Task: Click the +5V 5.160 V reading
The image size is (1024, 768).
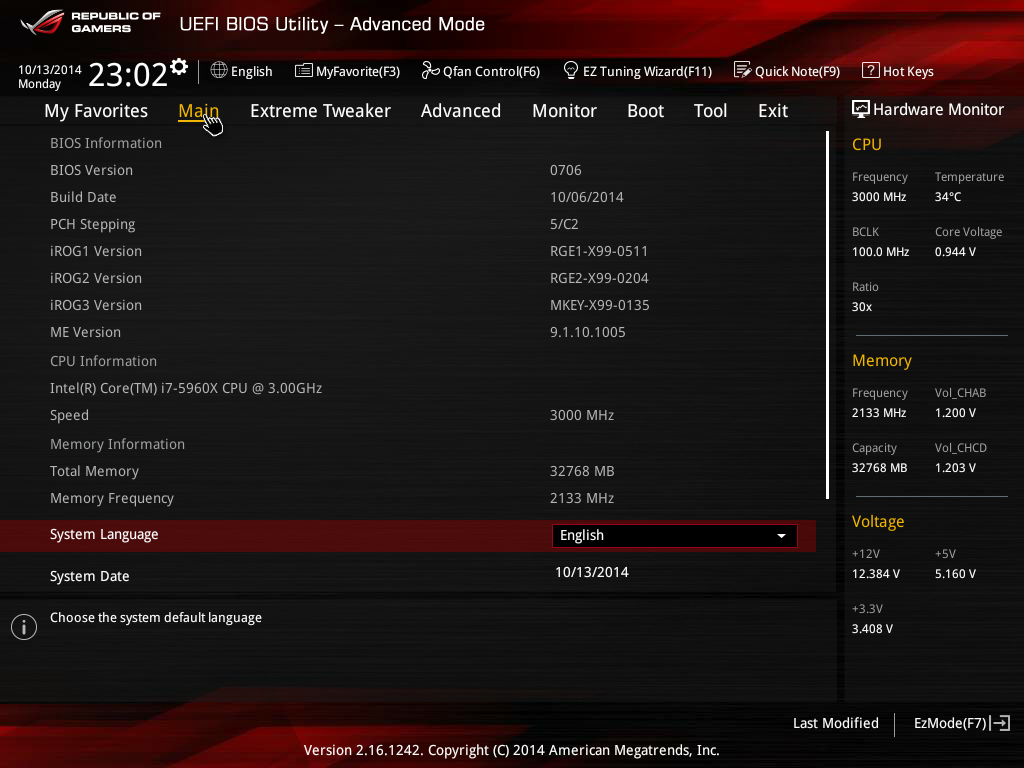Action: point(955,573)
